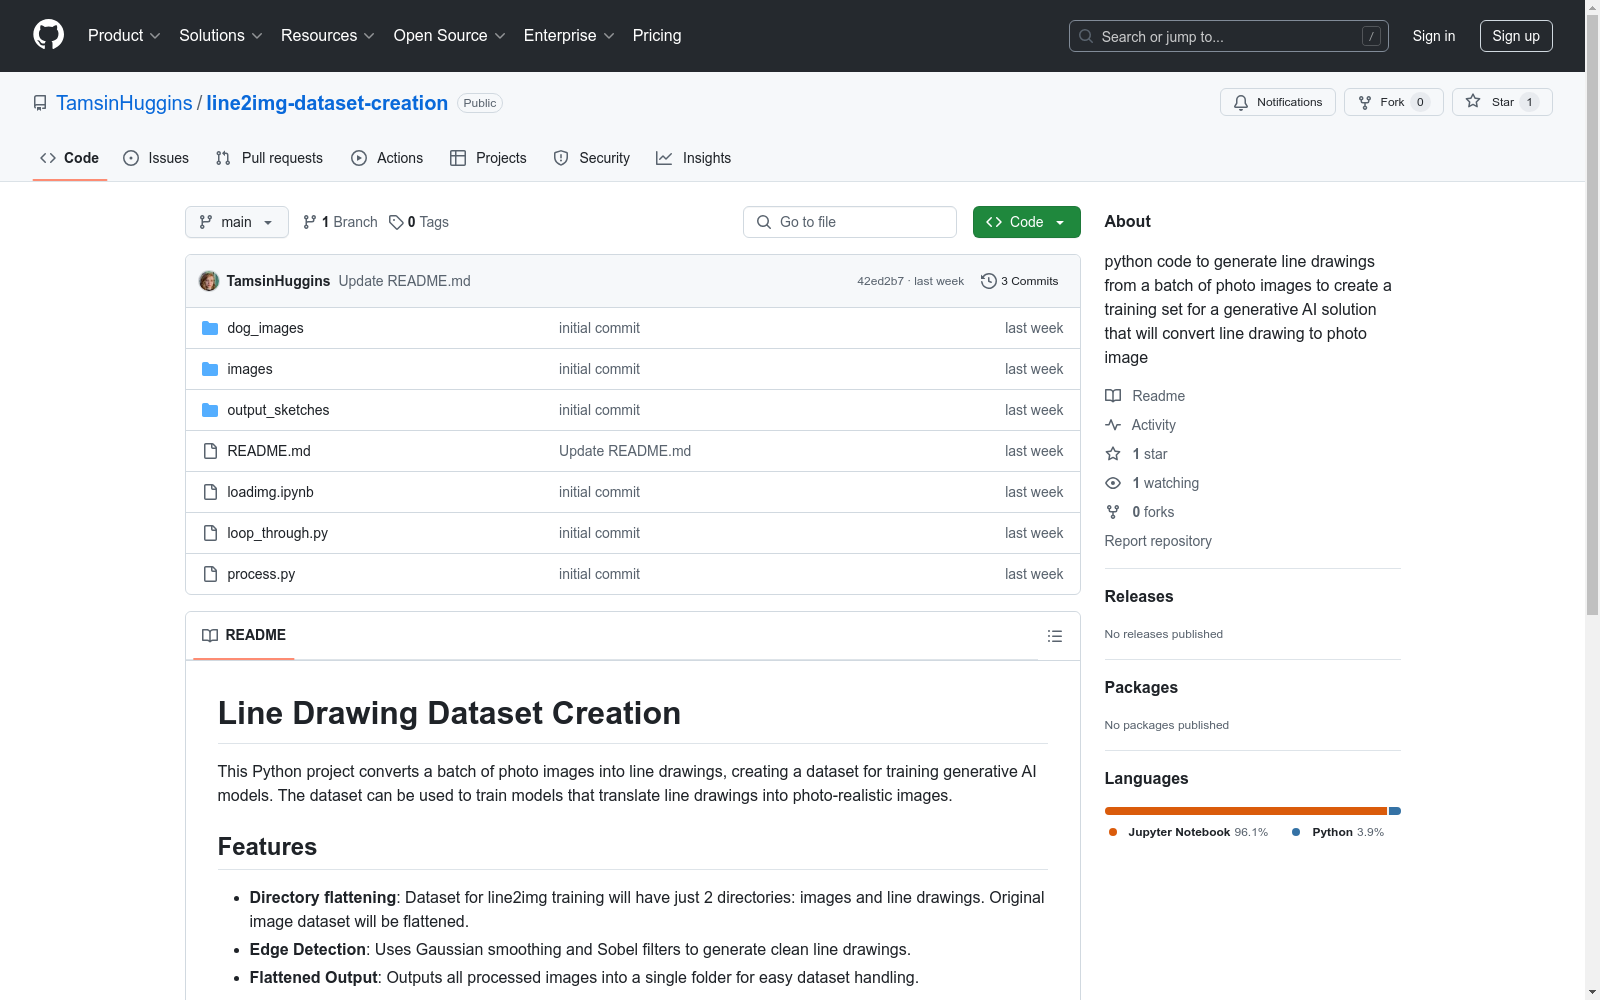
Task: Focus the Search or jump to field
Action: point(1229,36)
